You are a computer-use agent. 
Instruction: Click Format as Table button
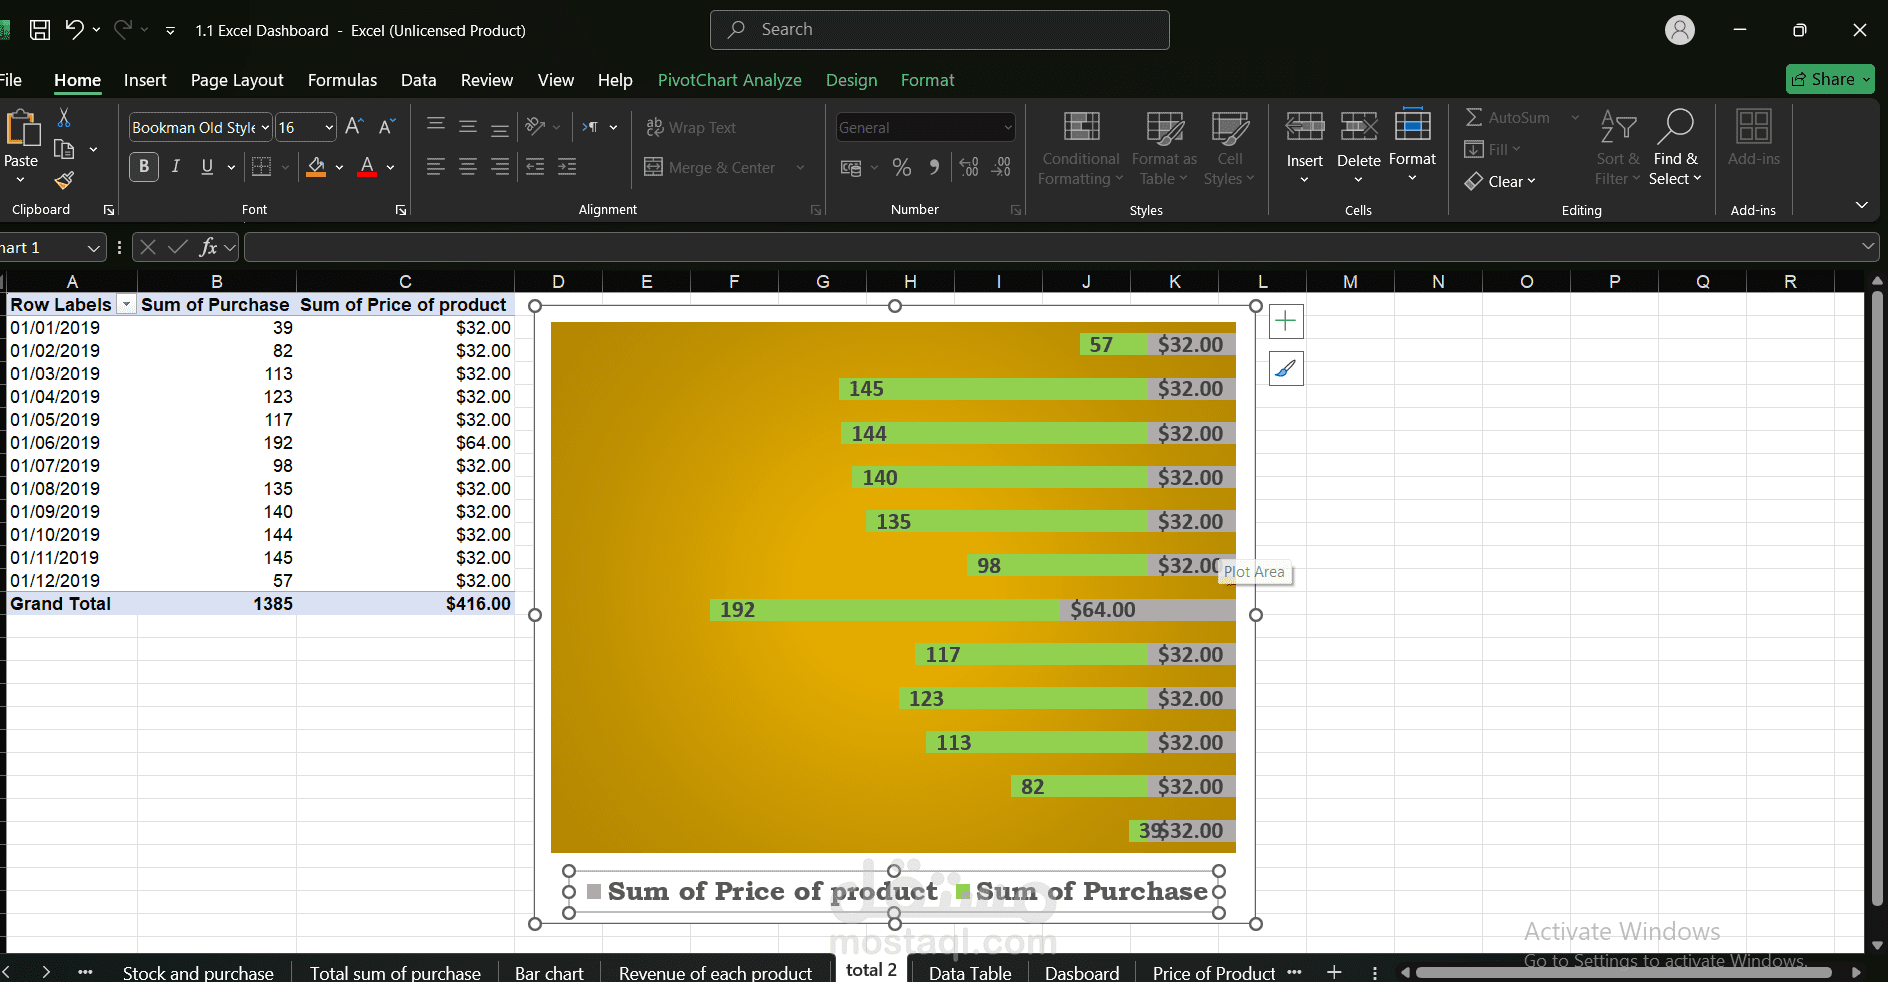[x=1164, y=148]
